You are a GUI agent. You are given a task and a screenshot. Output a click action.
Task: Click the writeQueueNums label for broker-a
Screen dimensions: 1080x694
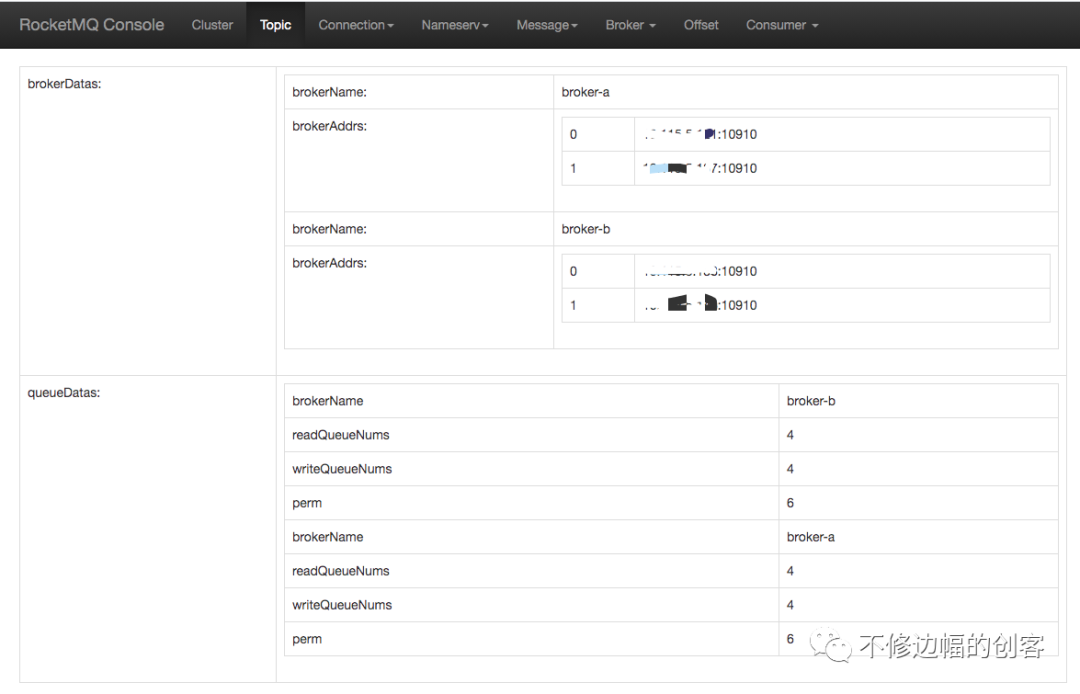pyautogui.click(x=342, y=605)
